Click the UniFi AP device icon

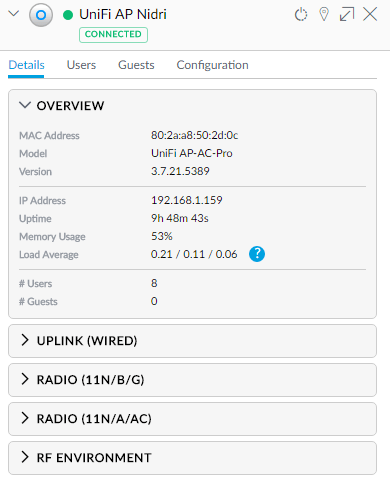(41, 15)
